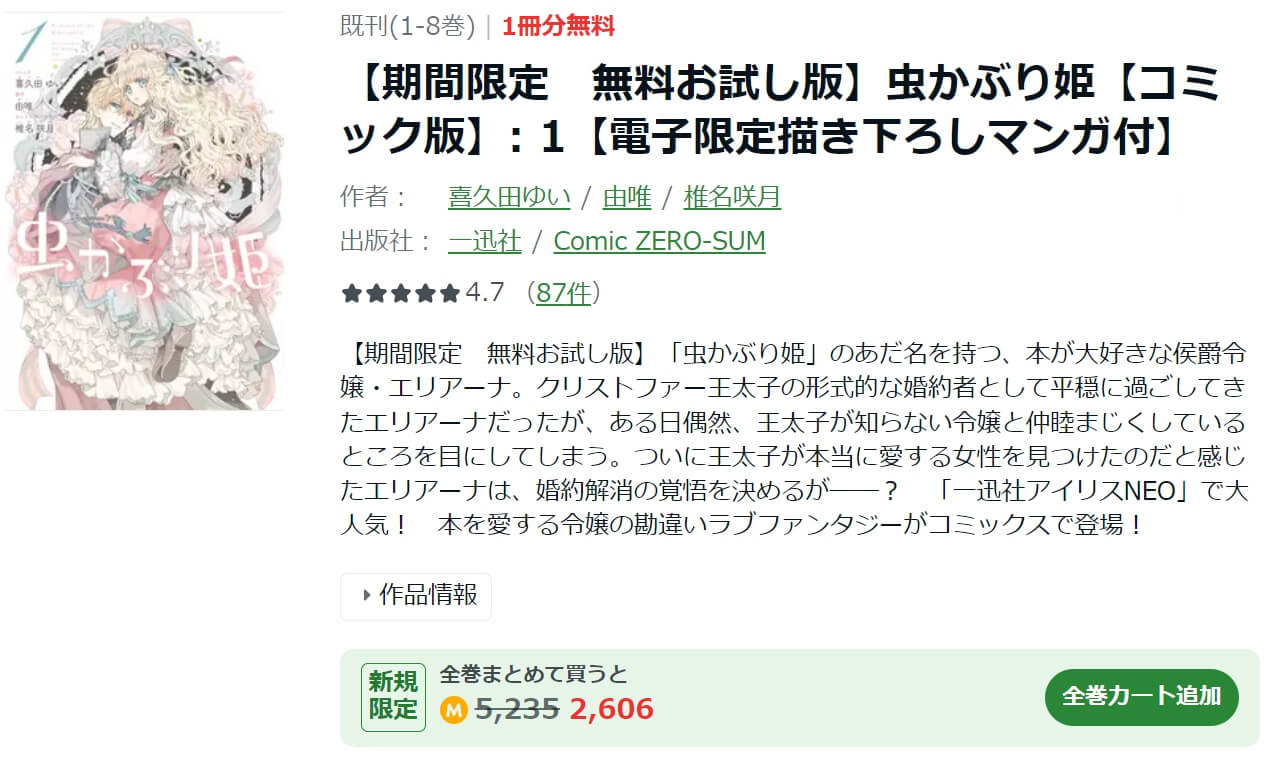Image resolution: width=1273 pixels, height=762 pixels.
Task: Click the 4.7 rating score
Action: click(x=485, y=292)
